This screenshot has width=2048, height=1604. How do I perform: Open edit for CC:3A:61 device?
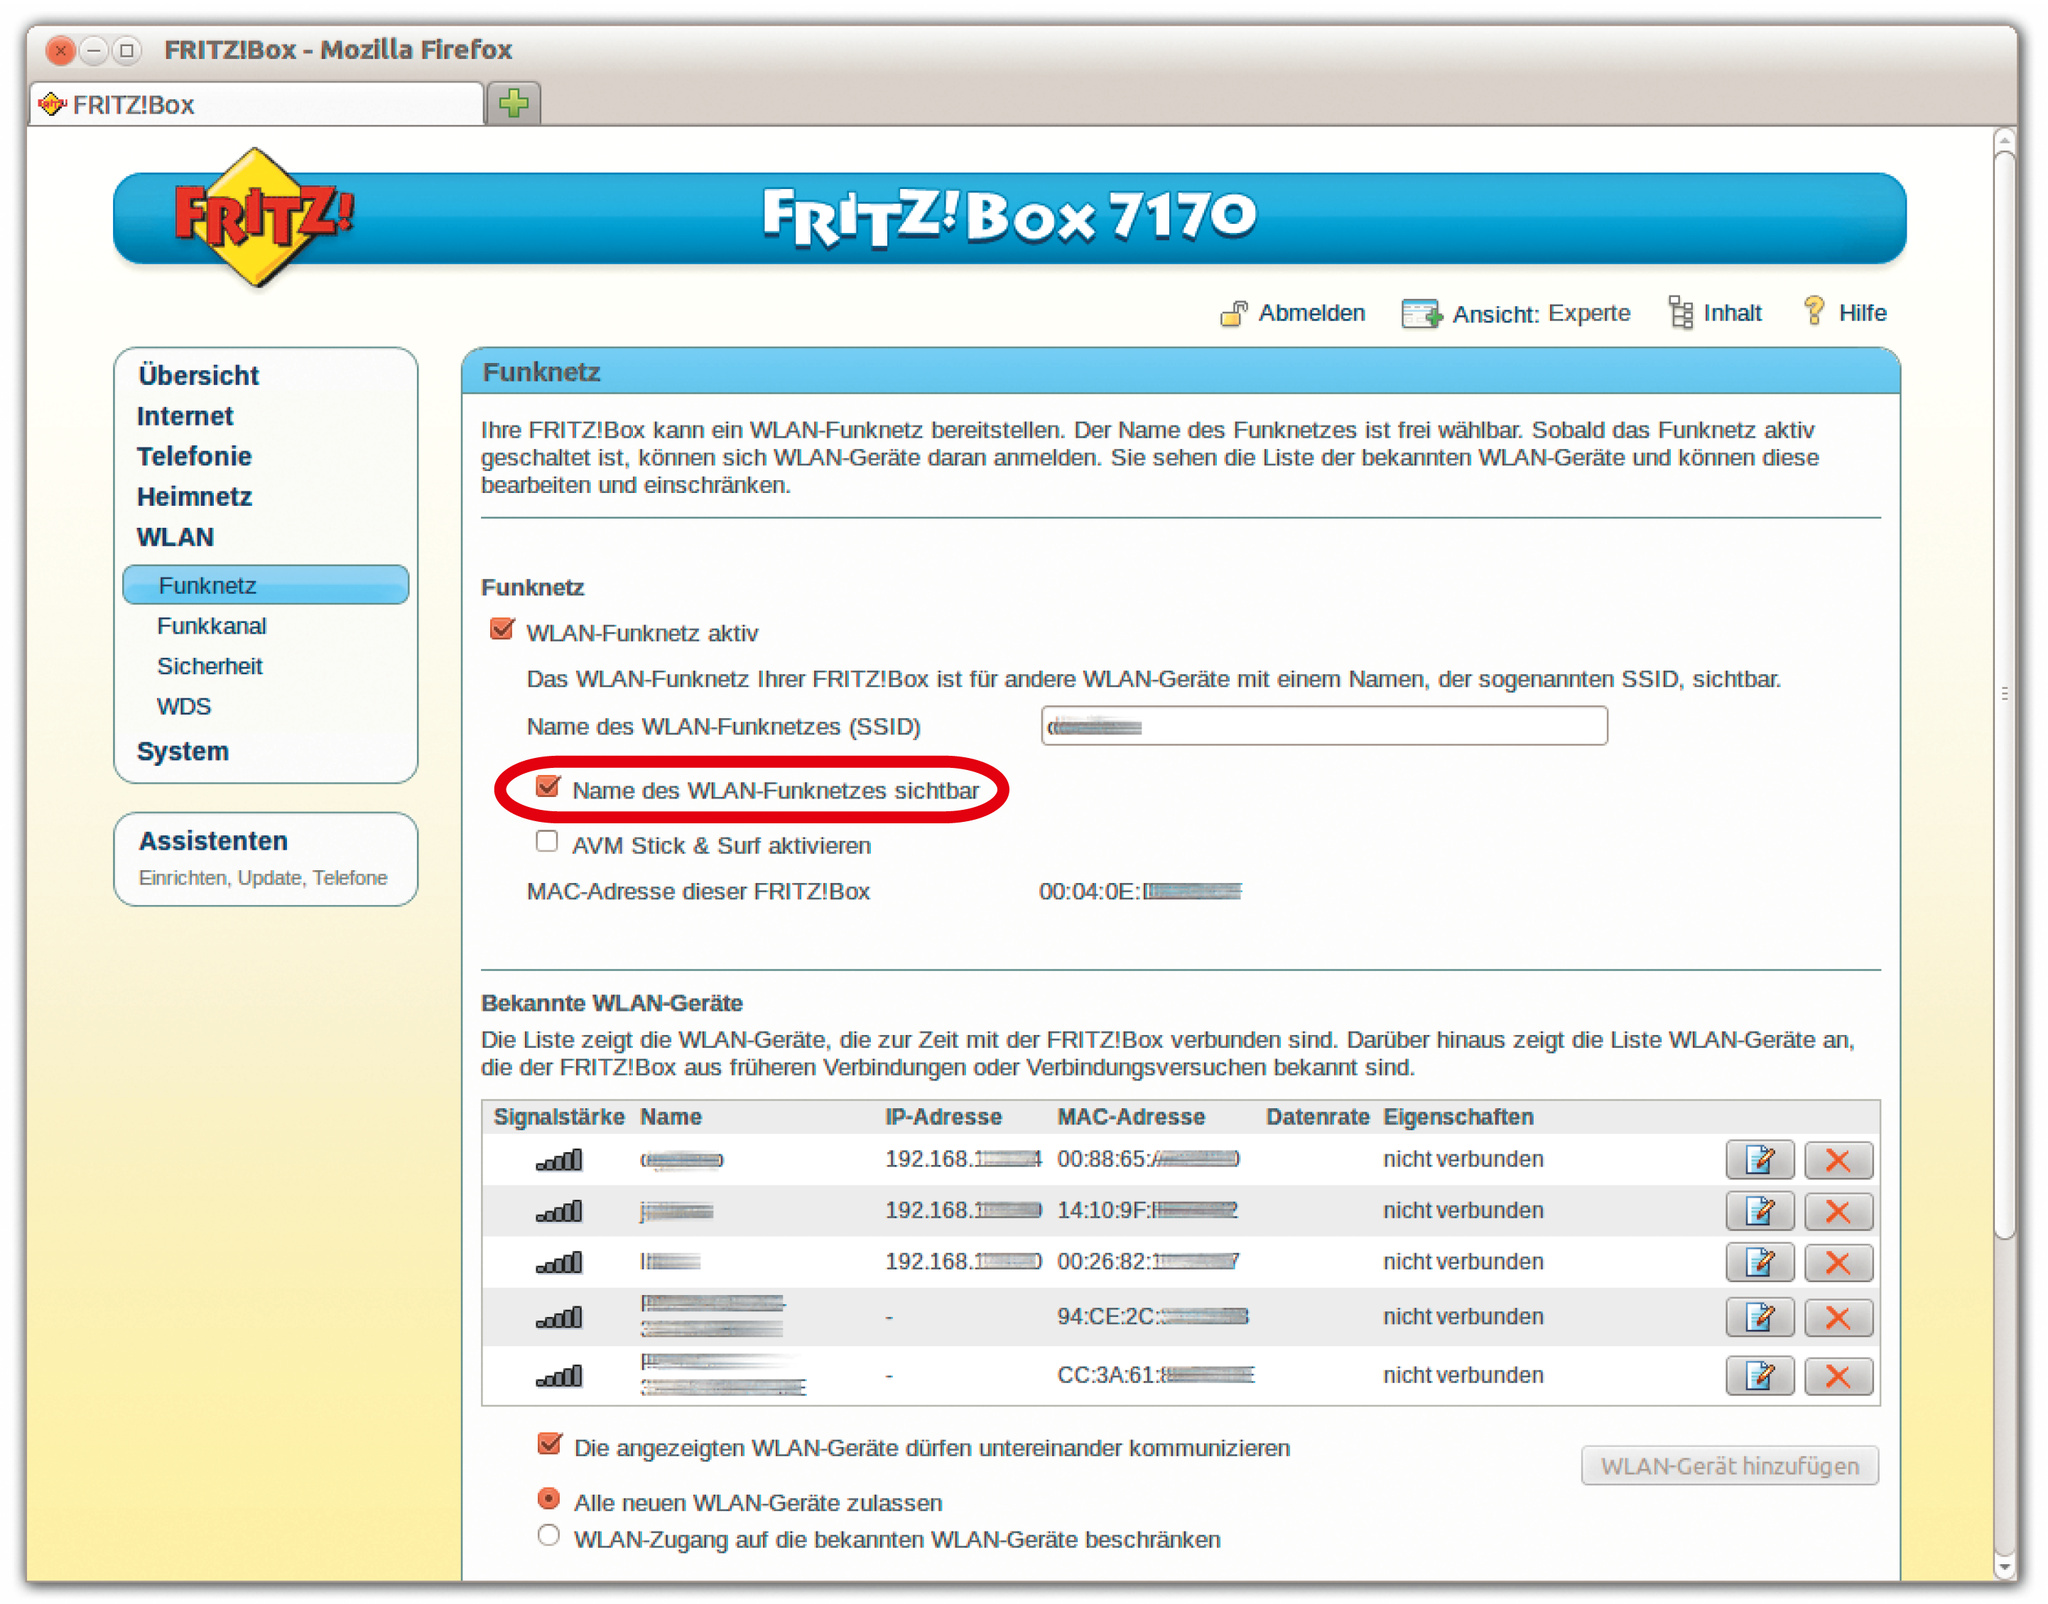pyautogui.click(x=1759, y=1376)
